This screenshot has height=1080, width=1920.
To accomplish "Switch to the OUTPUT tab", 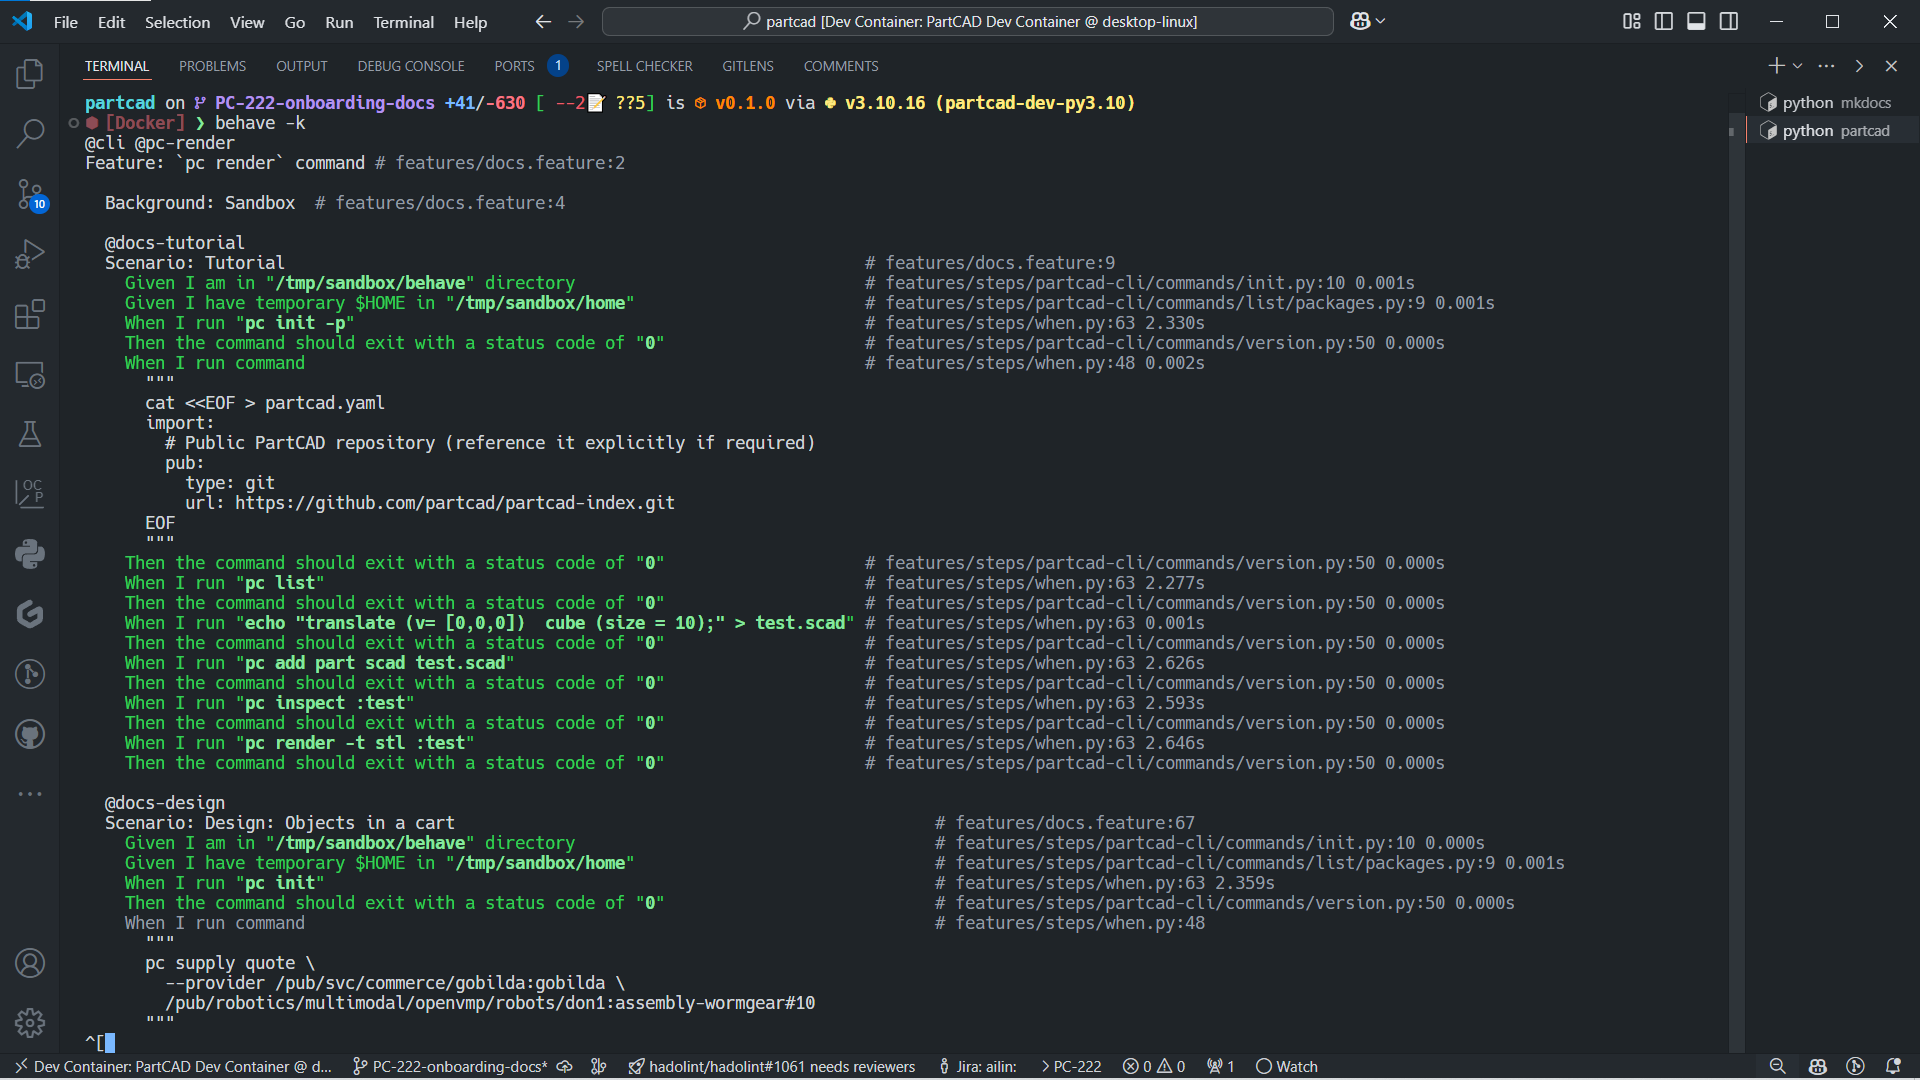I will coord(301,66).
